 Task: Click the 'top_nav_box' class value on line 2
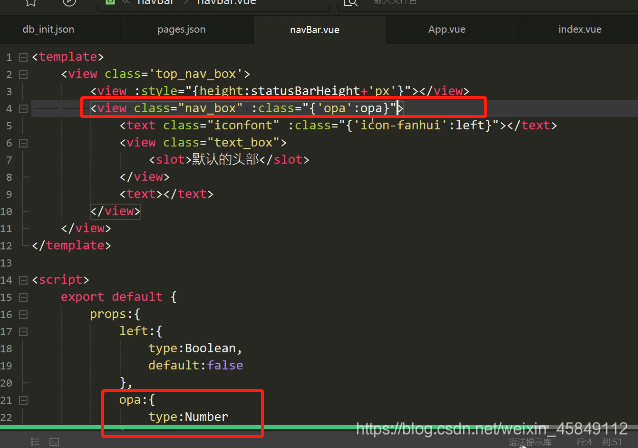[196, 74]
